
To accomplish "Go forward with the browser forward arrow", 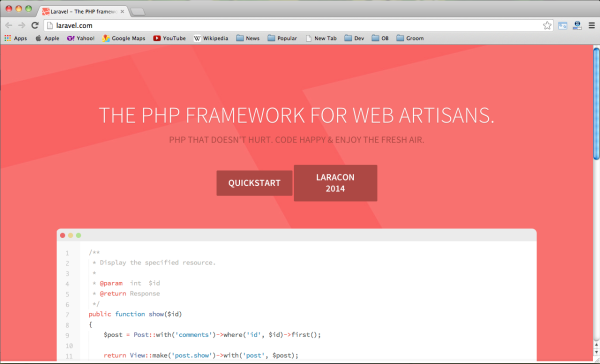I will click(x=21, y=25).
